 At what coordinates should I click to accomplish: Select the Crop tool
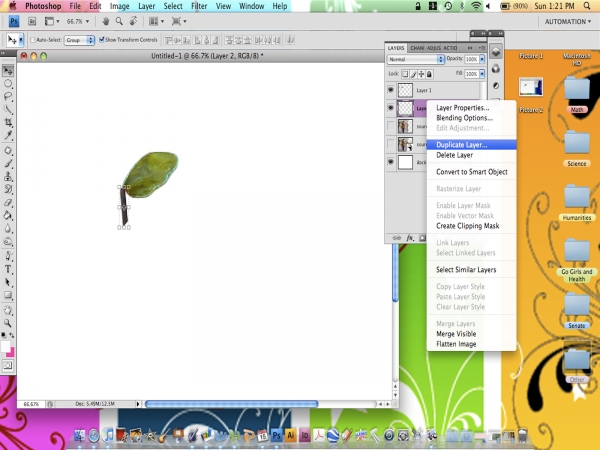tap(8, 122)
